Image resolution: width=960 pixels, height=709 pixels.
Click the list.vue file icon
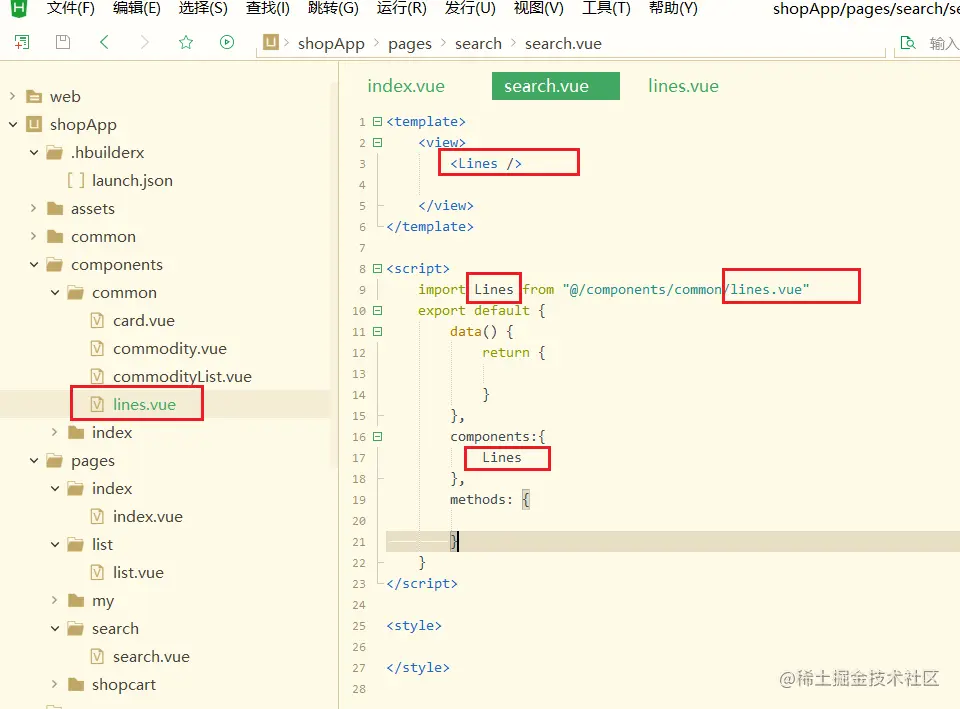coord(97,572)
